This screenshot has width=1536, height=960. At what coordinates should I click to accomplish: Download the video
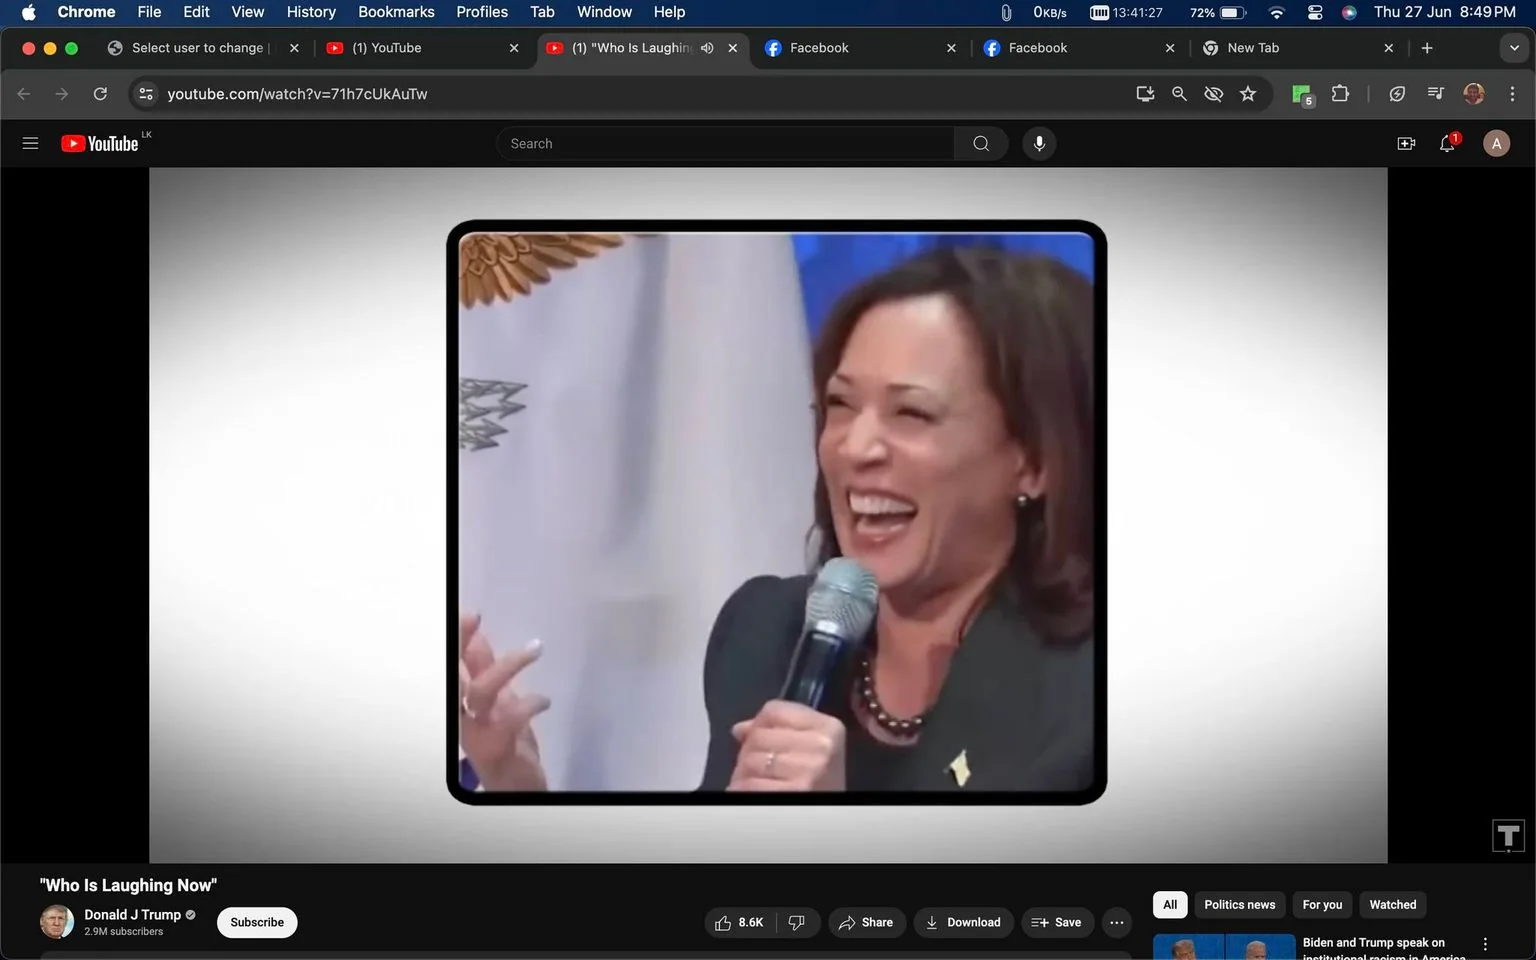(963, 922)
